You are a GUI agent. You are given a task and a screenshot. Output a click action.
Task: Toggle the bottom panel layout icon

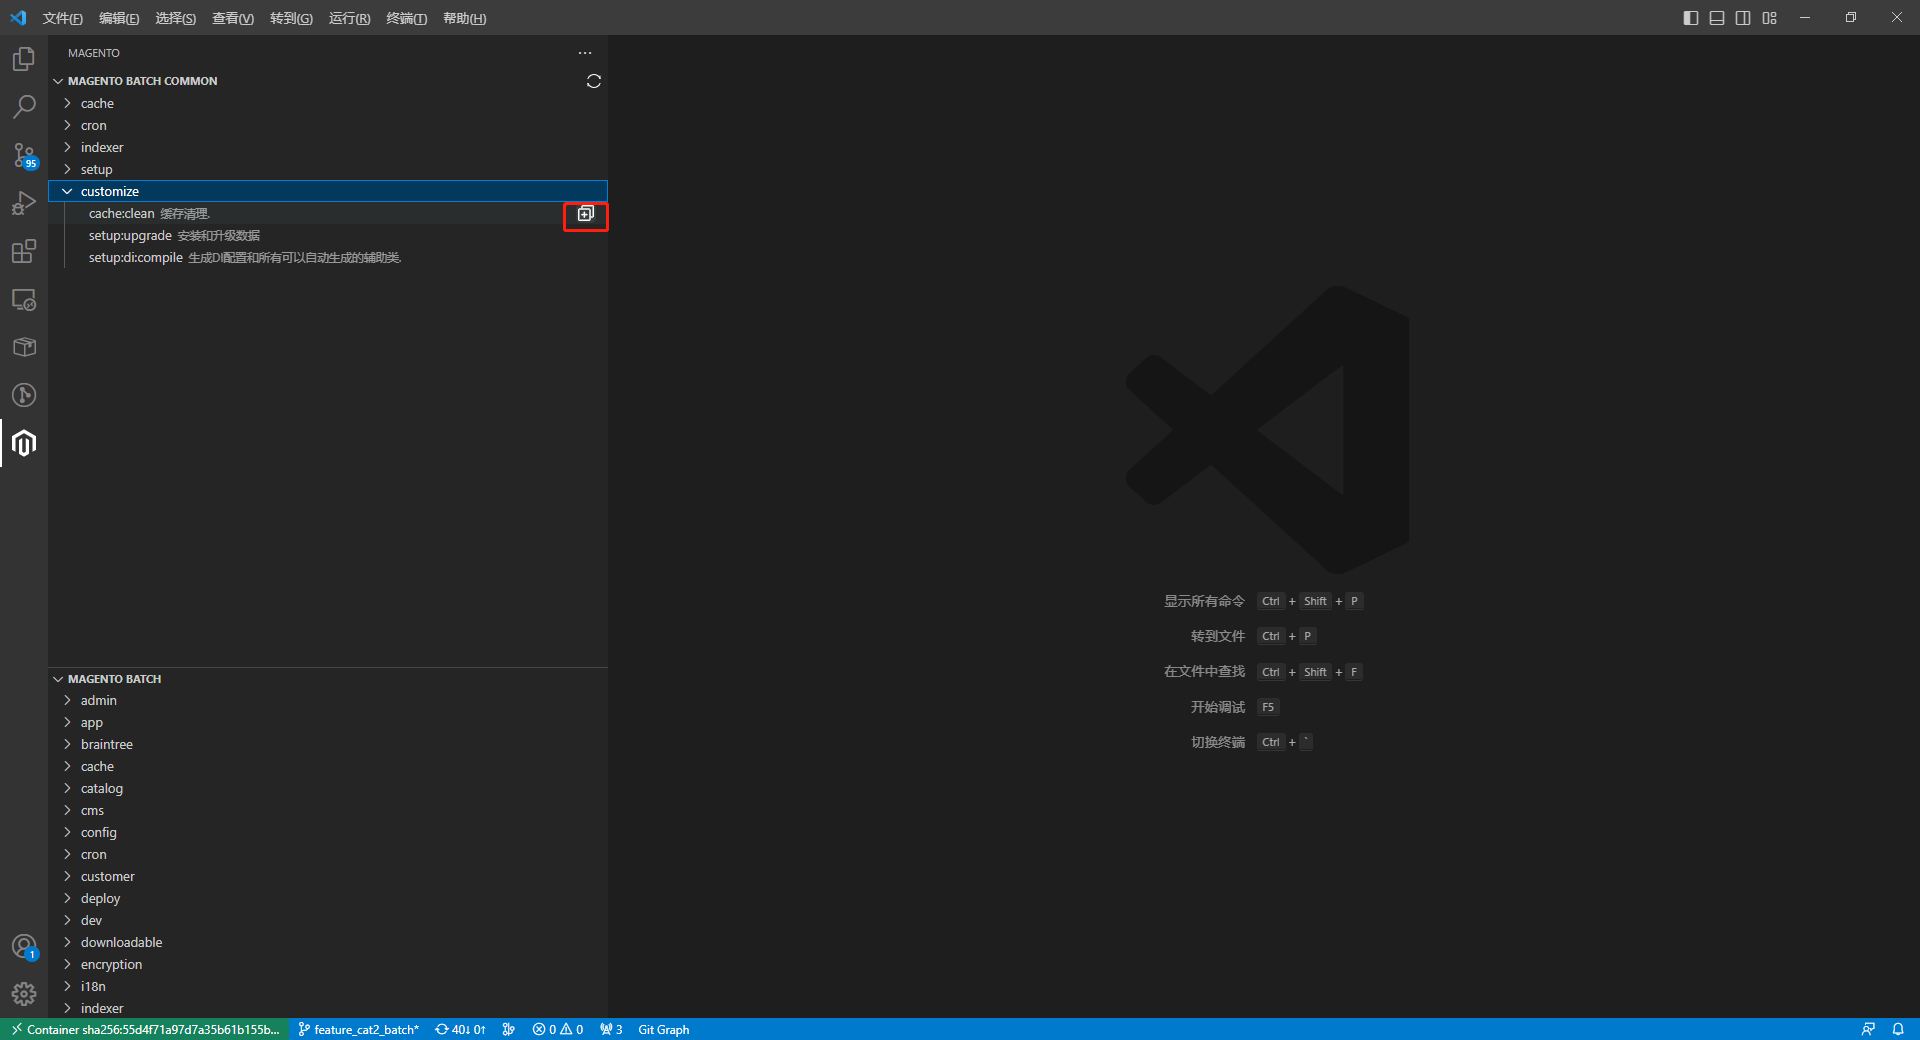coord(1717,18)
